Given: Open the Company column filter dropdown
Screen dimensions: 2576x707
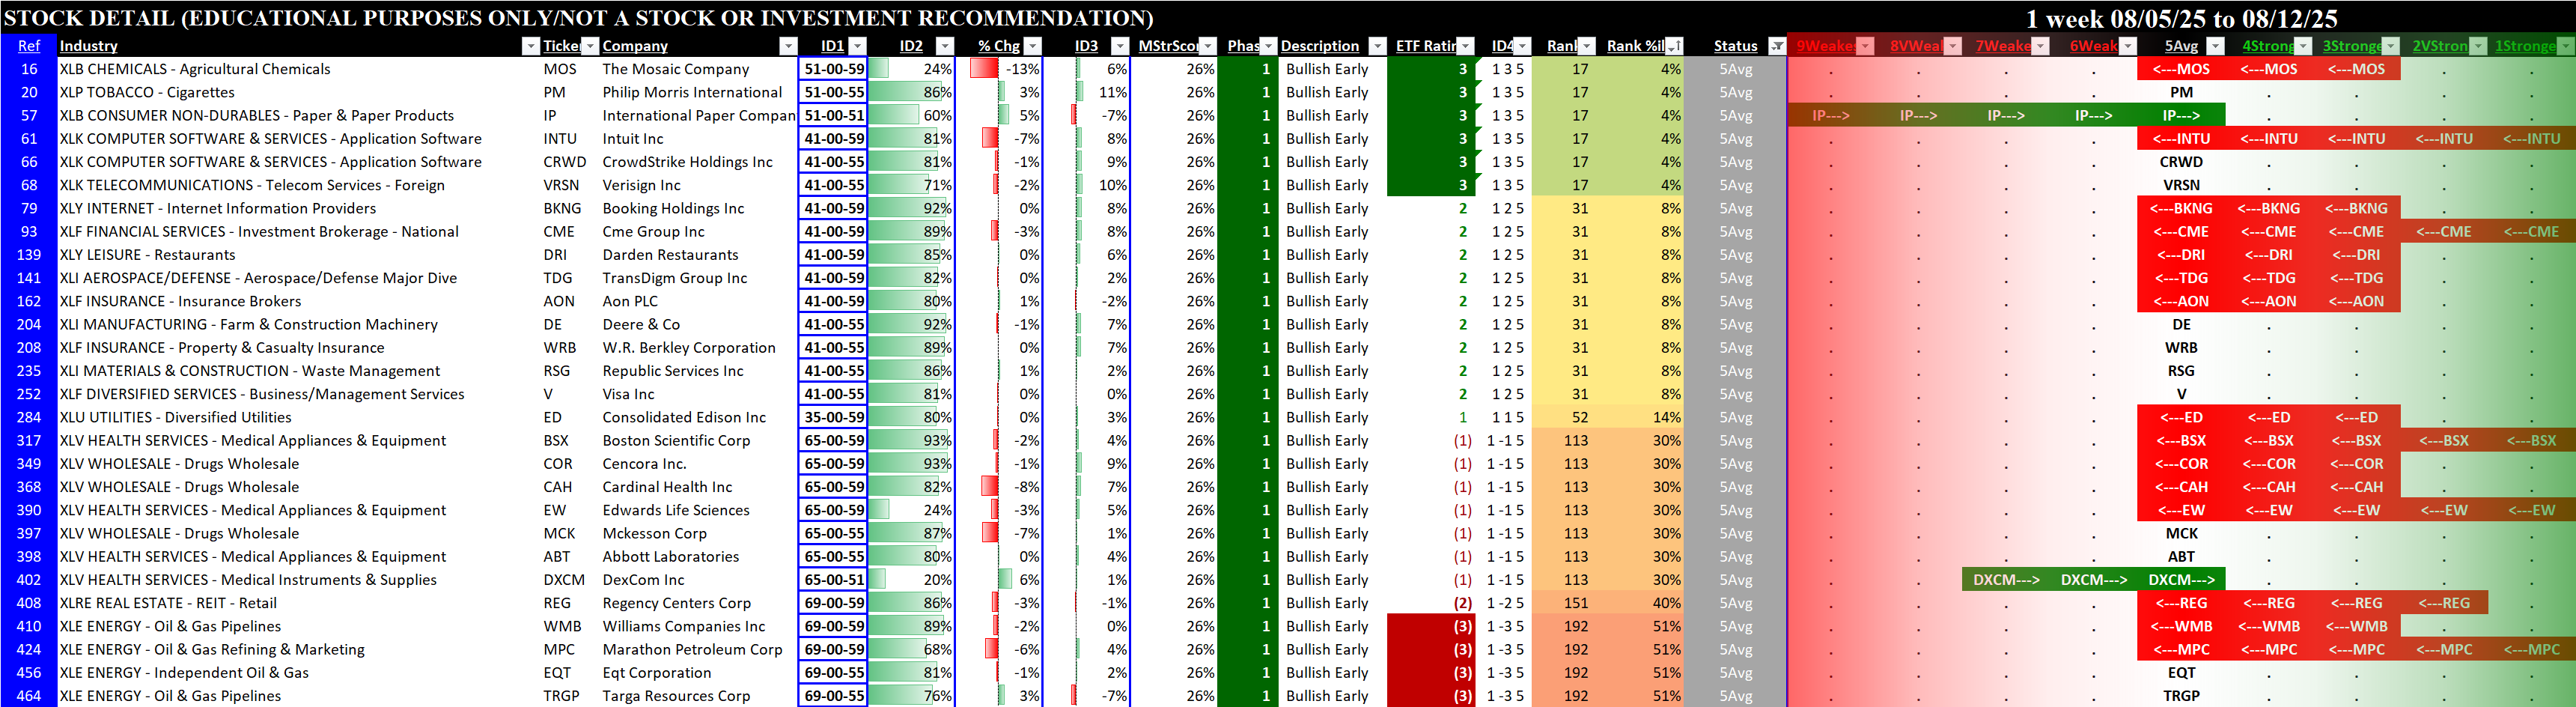Looking at the screenshot, I should pyautogui.click(x=789, y=46).
